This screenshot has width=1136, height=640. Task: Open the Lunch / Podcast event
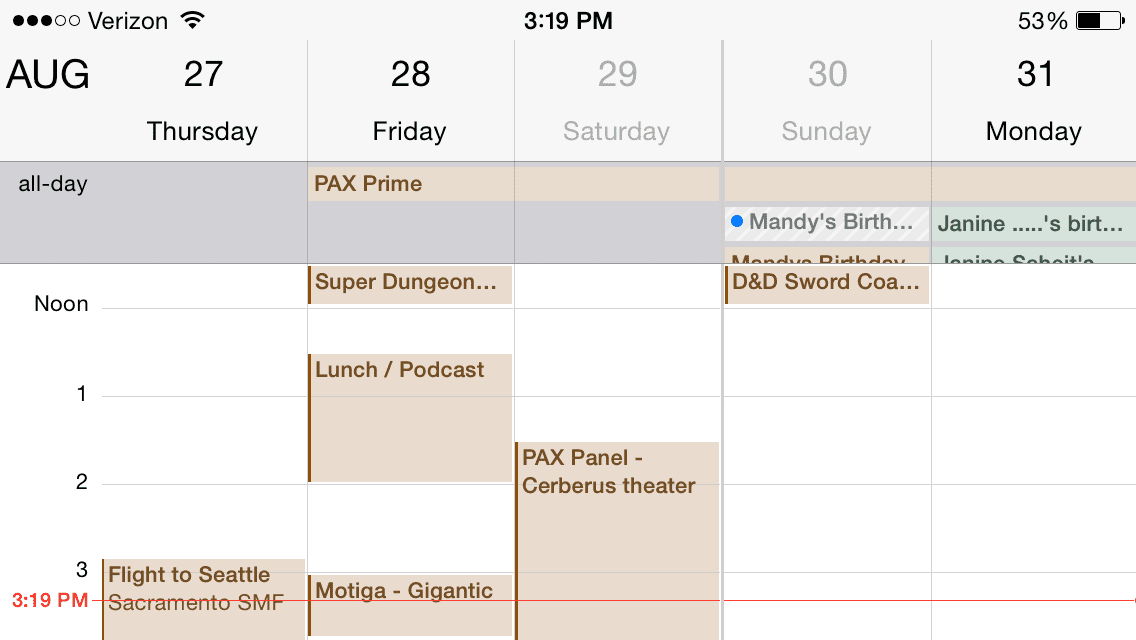point(410,417)
